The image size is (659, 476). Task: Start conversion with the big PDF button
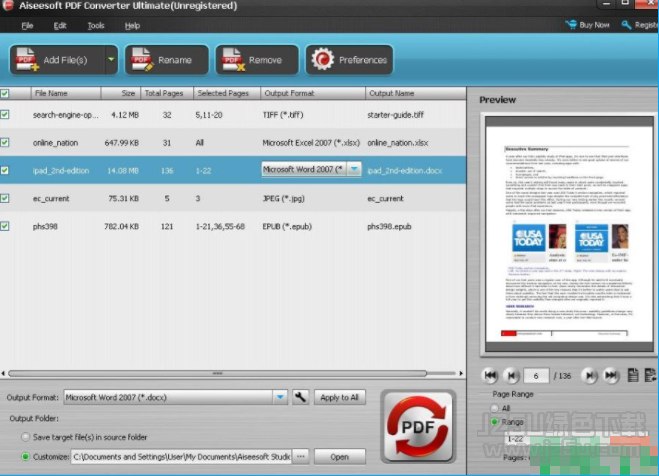point(418,427)
